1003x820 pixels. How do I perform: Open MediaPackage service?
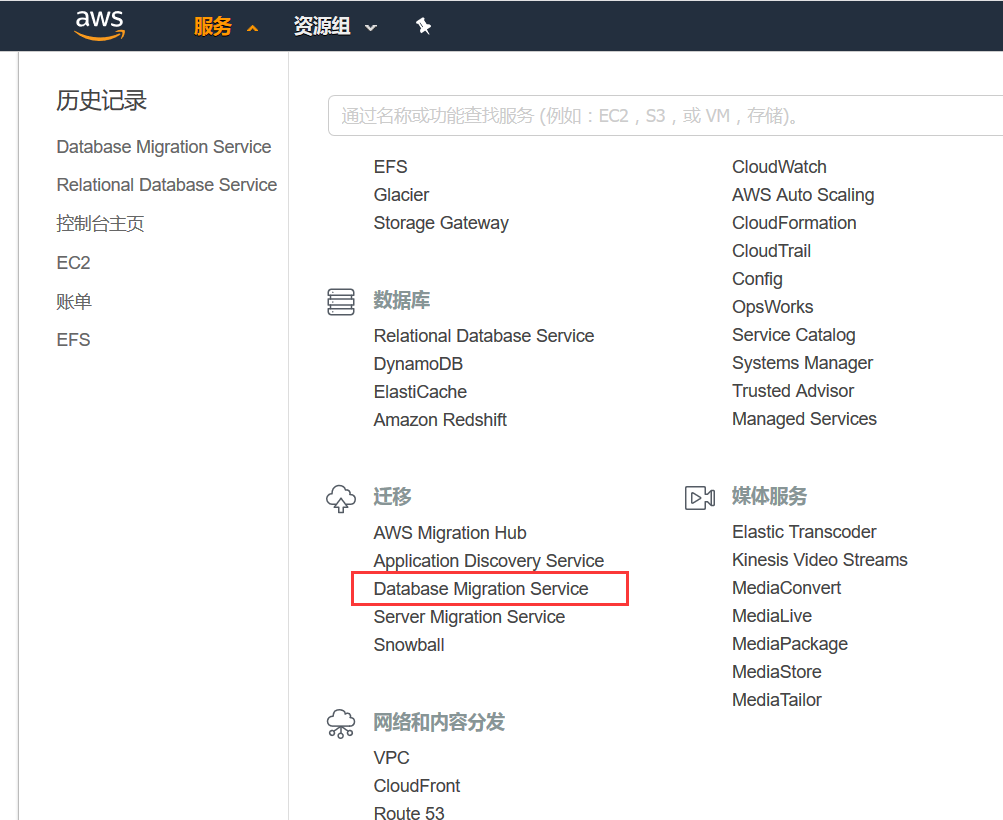pyautogui.click(x=789, y=644)
